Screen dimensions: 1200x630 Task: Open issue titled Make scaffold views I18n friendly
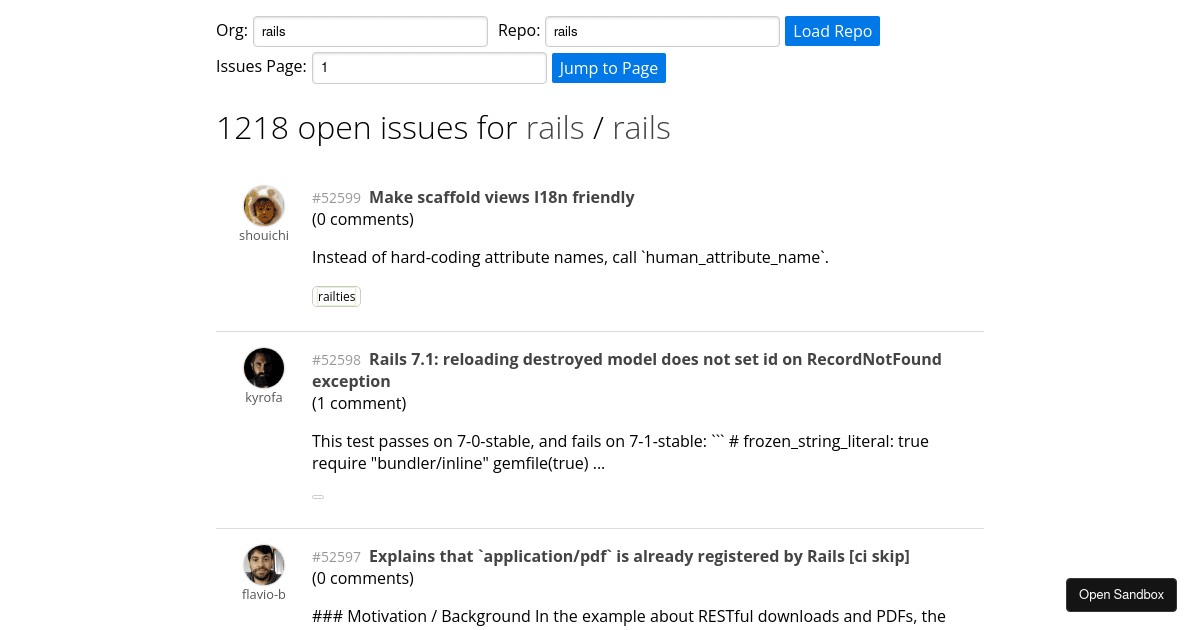[x=501, y=197]
